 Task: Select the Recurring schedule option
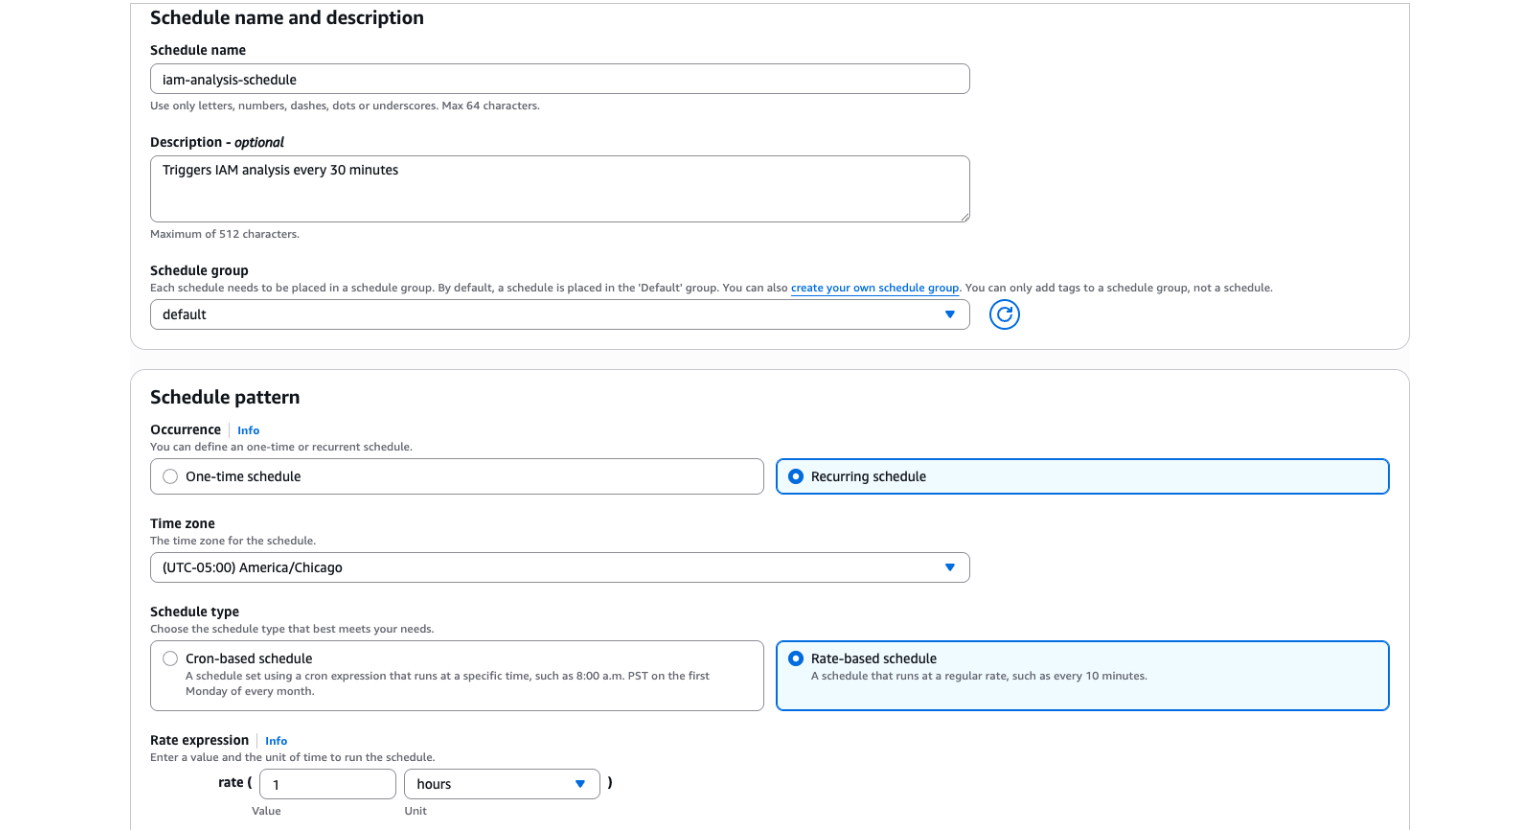tap(868, 477)
